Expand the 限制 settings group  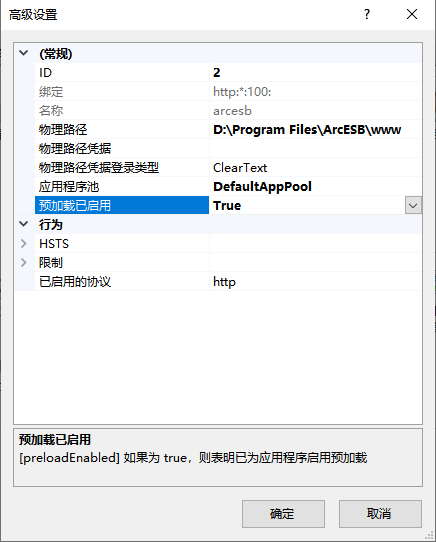click(24, 262)
